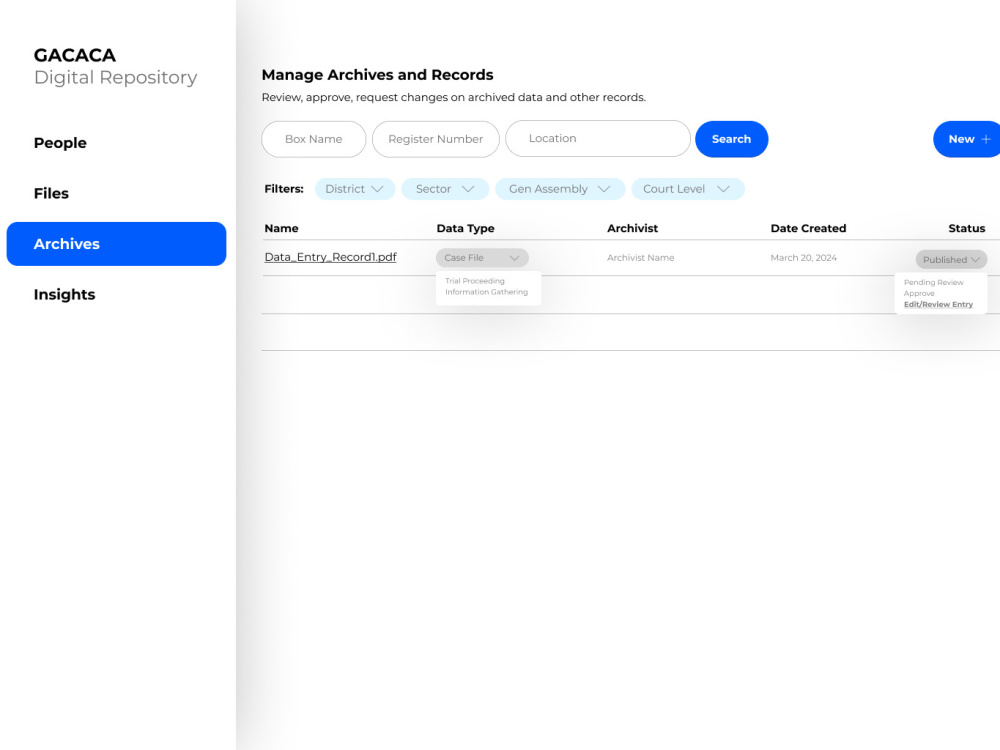Click the Name column header

[x=281, y=228]
